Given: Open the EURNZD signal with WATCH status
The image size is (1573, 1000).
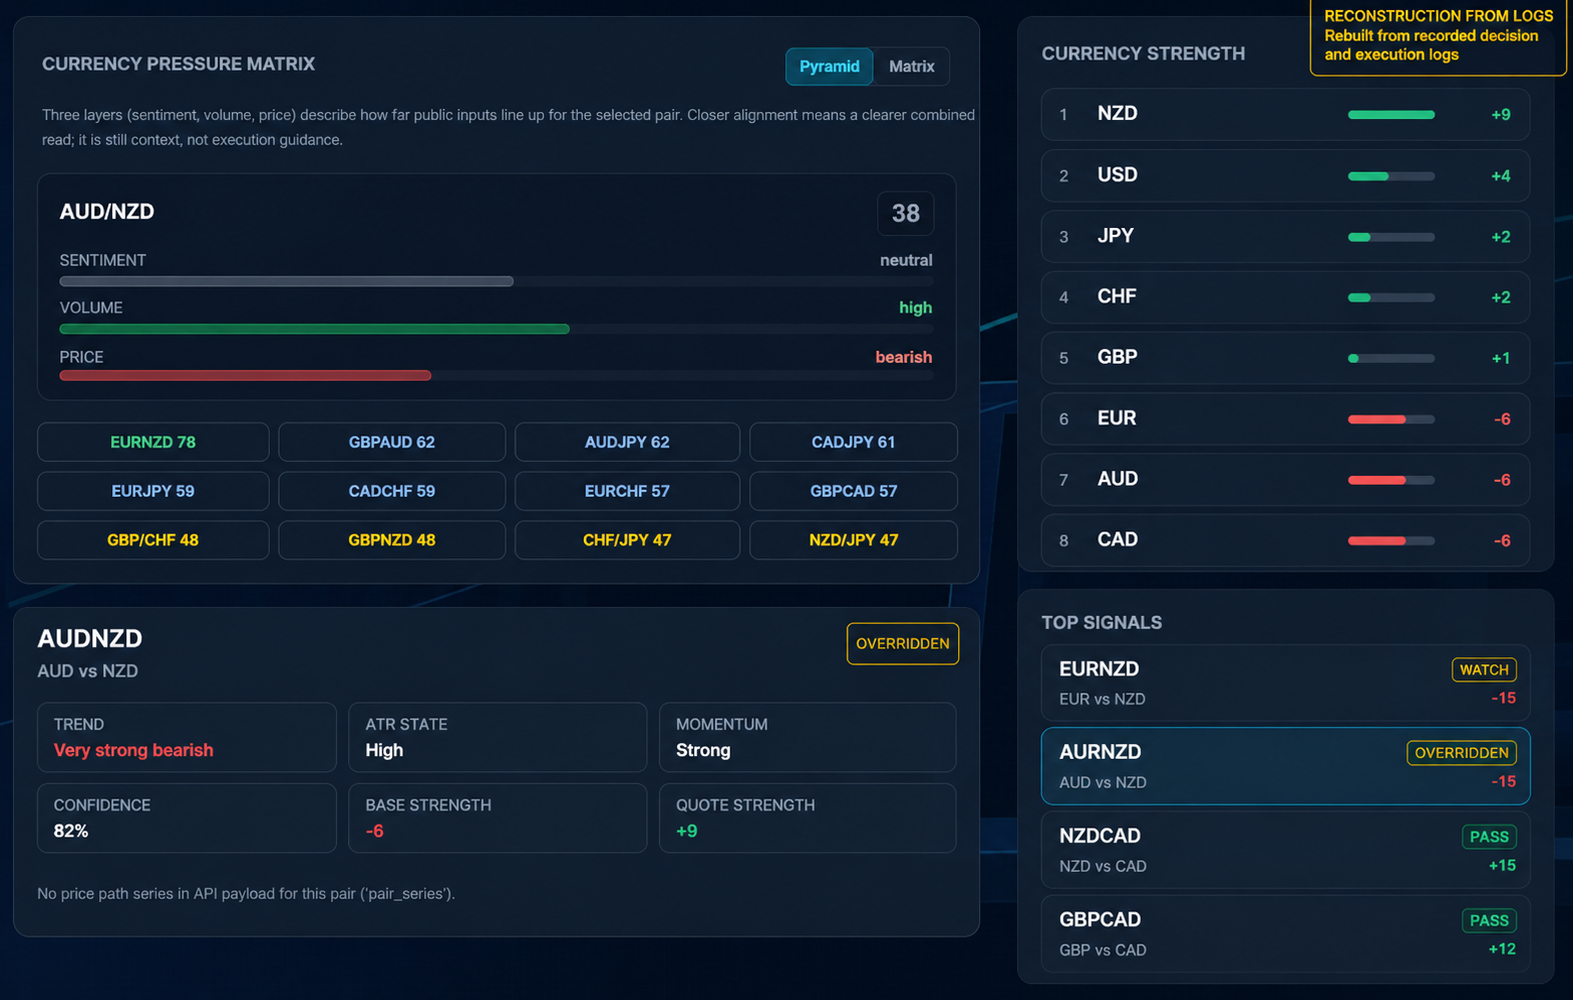Looking at the screenshot, I should click(x=1286, y=683).
